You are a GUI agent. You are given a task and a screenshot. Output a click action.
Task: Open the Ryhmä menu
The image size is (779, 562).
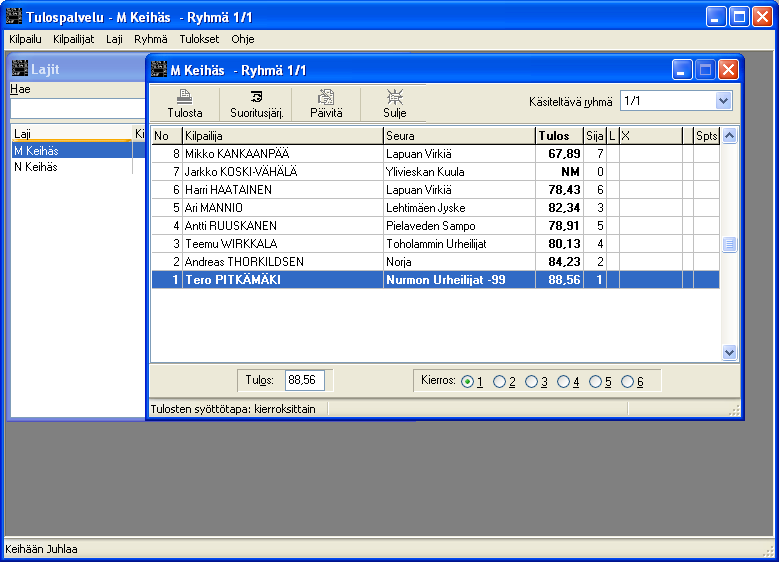151,39
